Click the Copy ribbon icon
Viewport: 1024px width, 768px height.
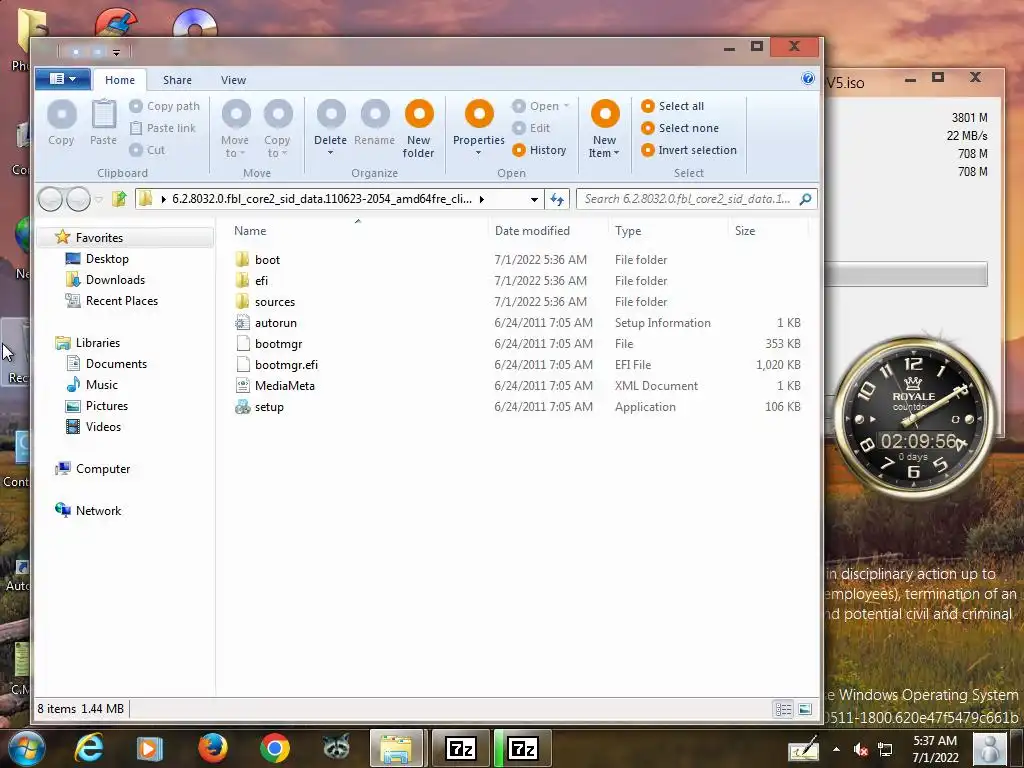(61, 122)
